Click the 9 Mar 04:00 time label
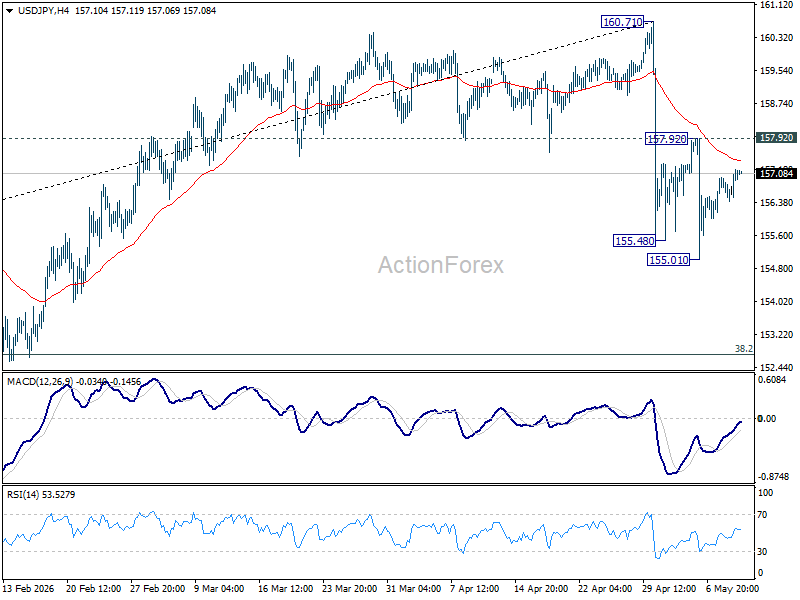 click(219, 589)
